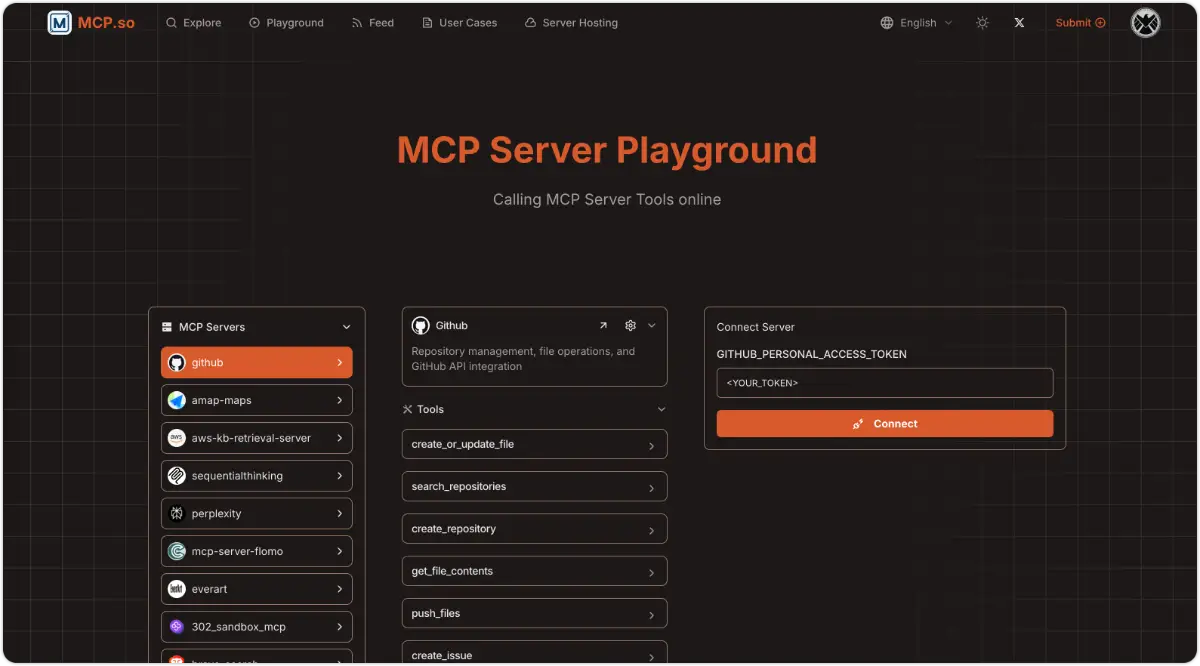Viewport: 1200px width, 666px height.
Task: Collapse the MCP Servers list
Action: (x=346, y=327)
